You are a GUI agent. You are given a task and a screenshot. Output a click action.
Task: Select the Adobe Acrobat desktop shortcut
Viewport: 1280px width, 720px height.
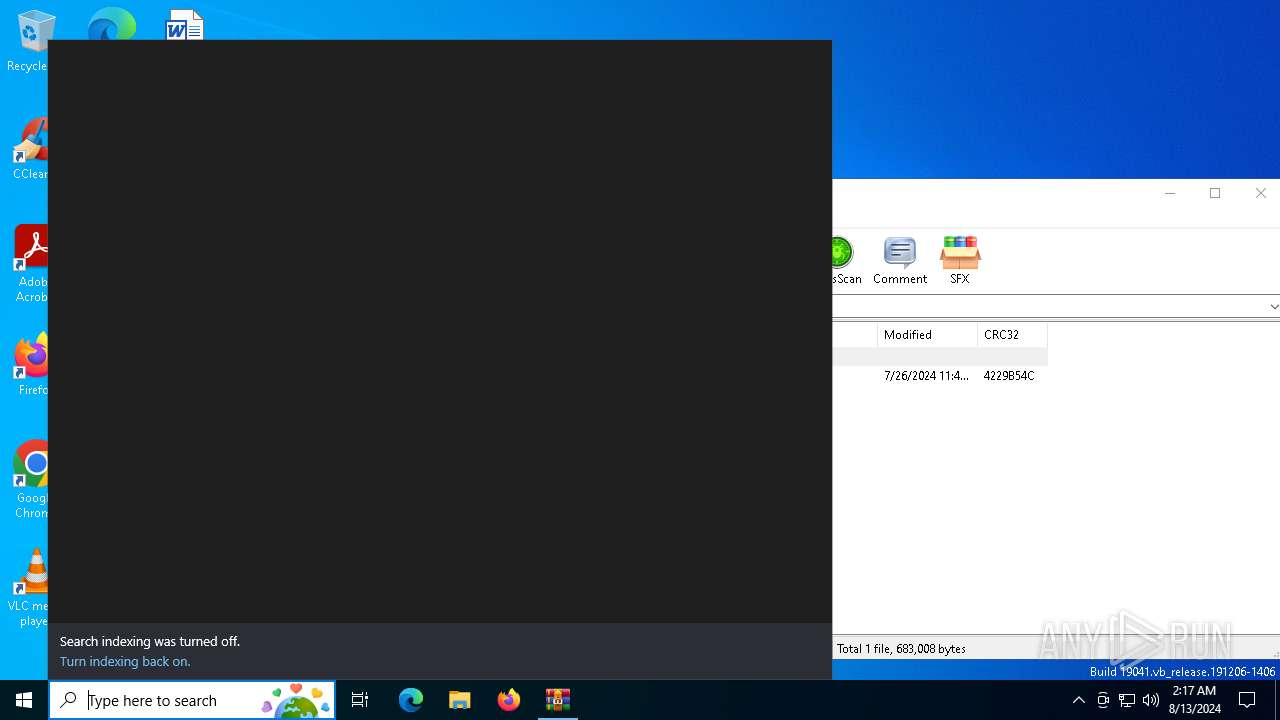(31, 264)
